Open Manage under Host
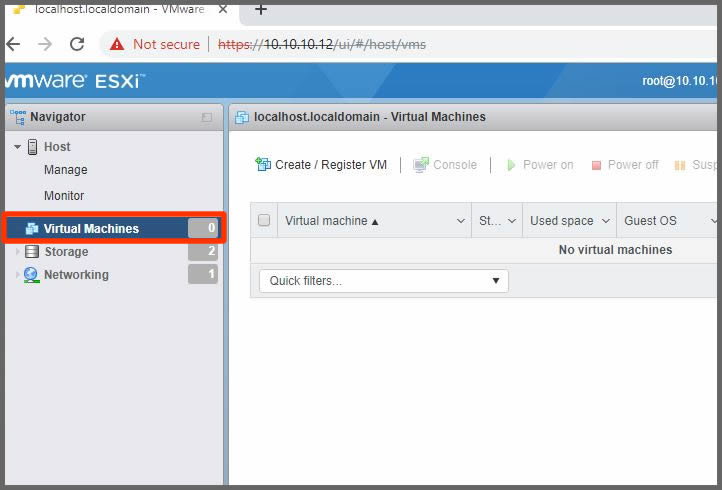This screenshot has width=722, height=490. pos(65,170)
